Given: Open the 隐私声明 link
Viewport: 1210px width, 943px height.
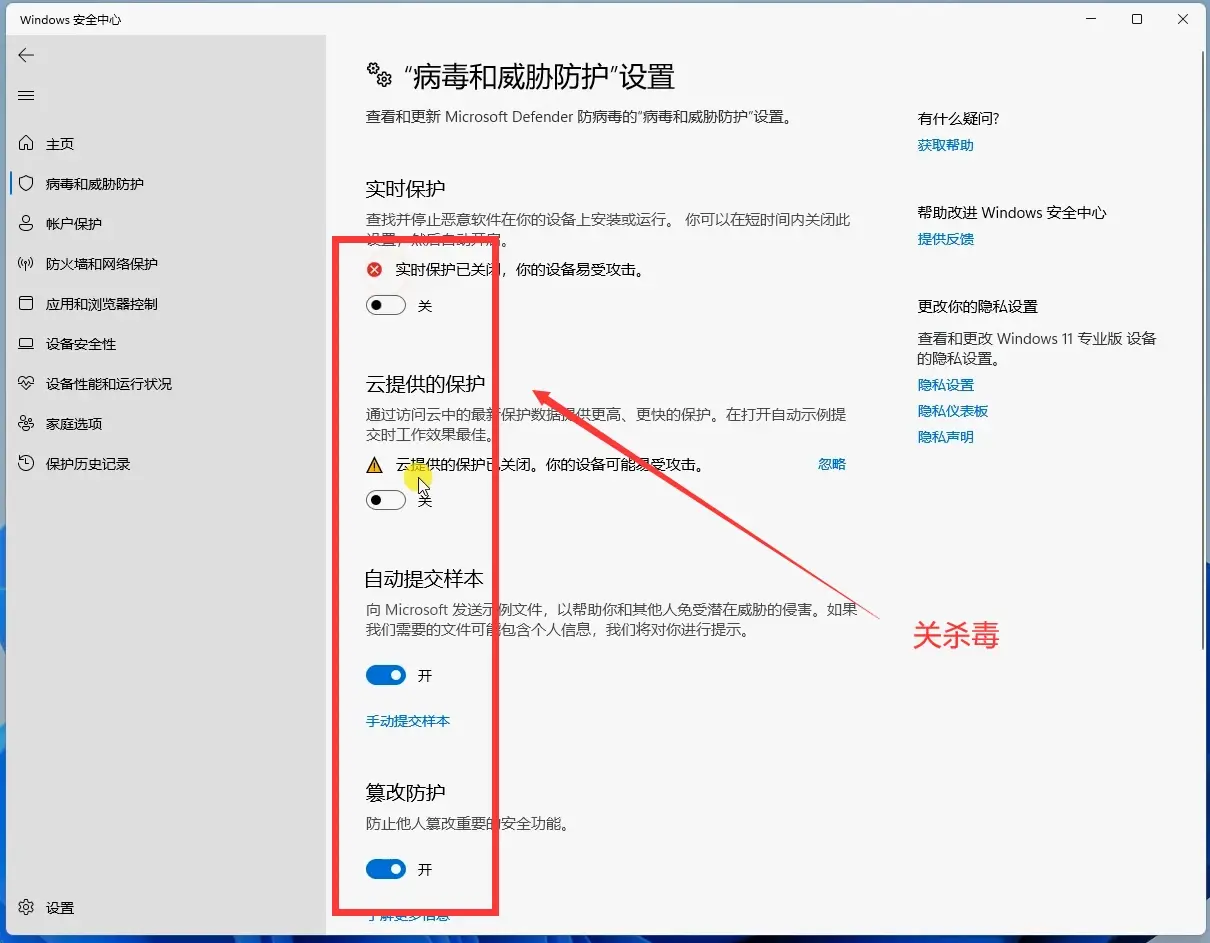Looking at the screenshot, I should click(945, 437).
